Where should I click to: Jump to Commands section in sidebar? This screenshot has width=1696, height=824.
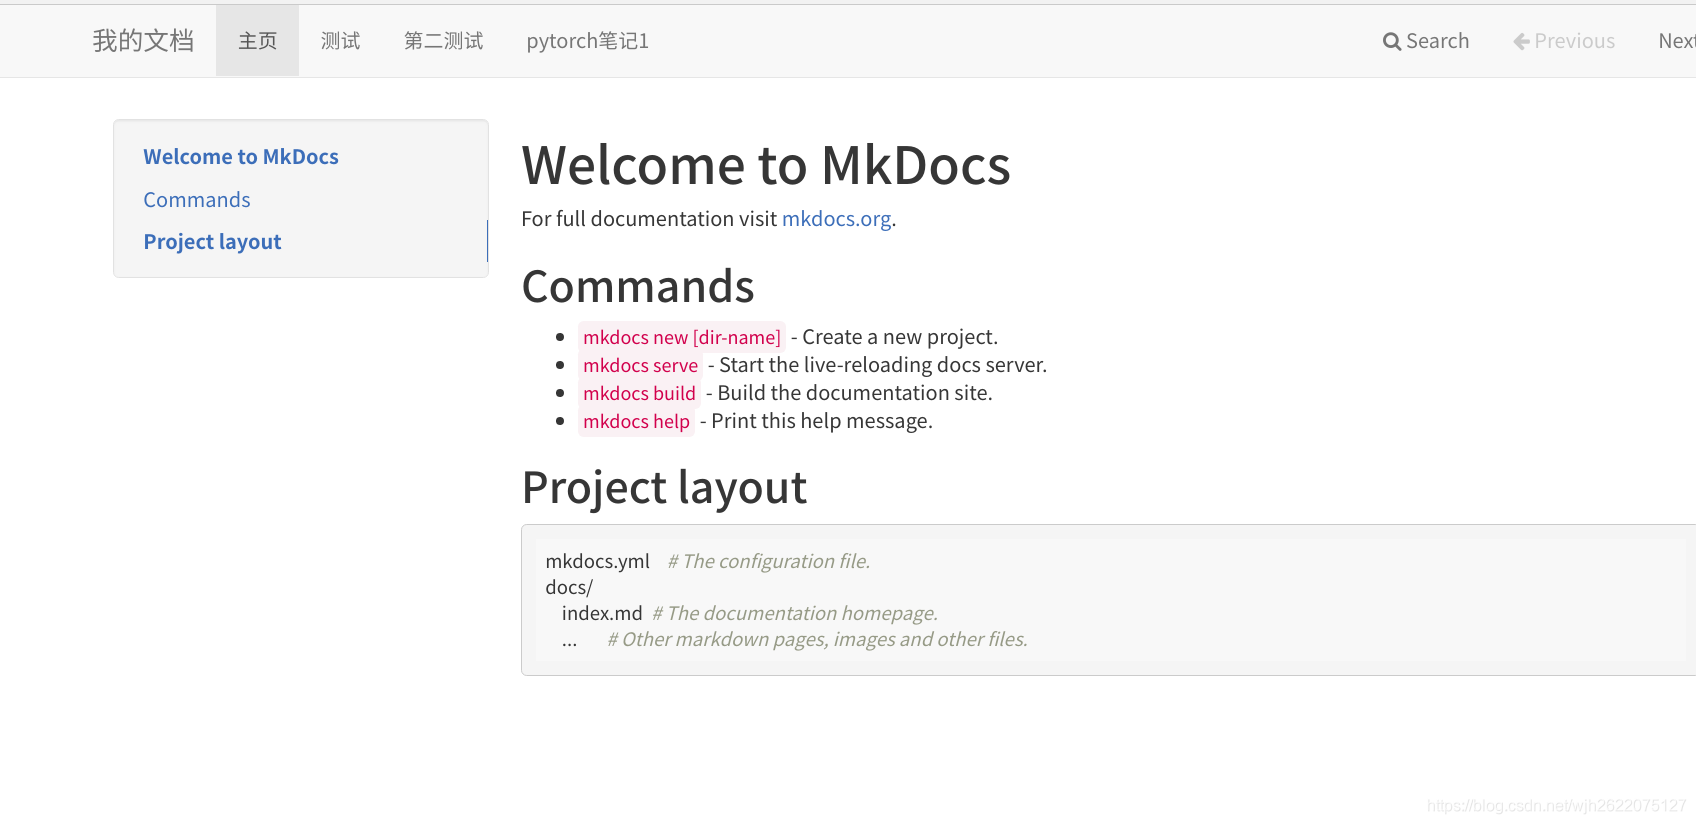click(x=197, y=200)
